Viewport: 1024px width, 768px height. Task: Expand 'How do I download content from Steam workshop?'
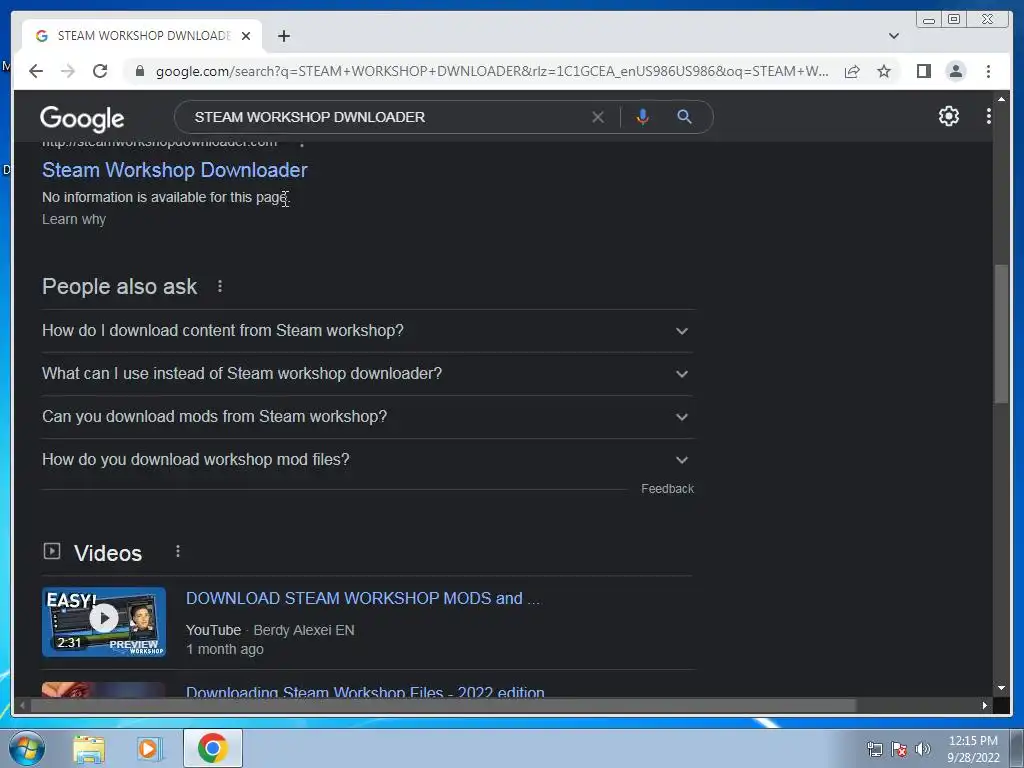[x=368, y=330]
